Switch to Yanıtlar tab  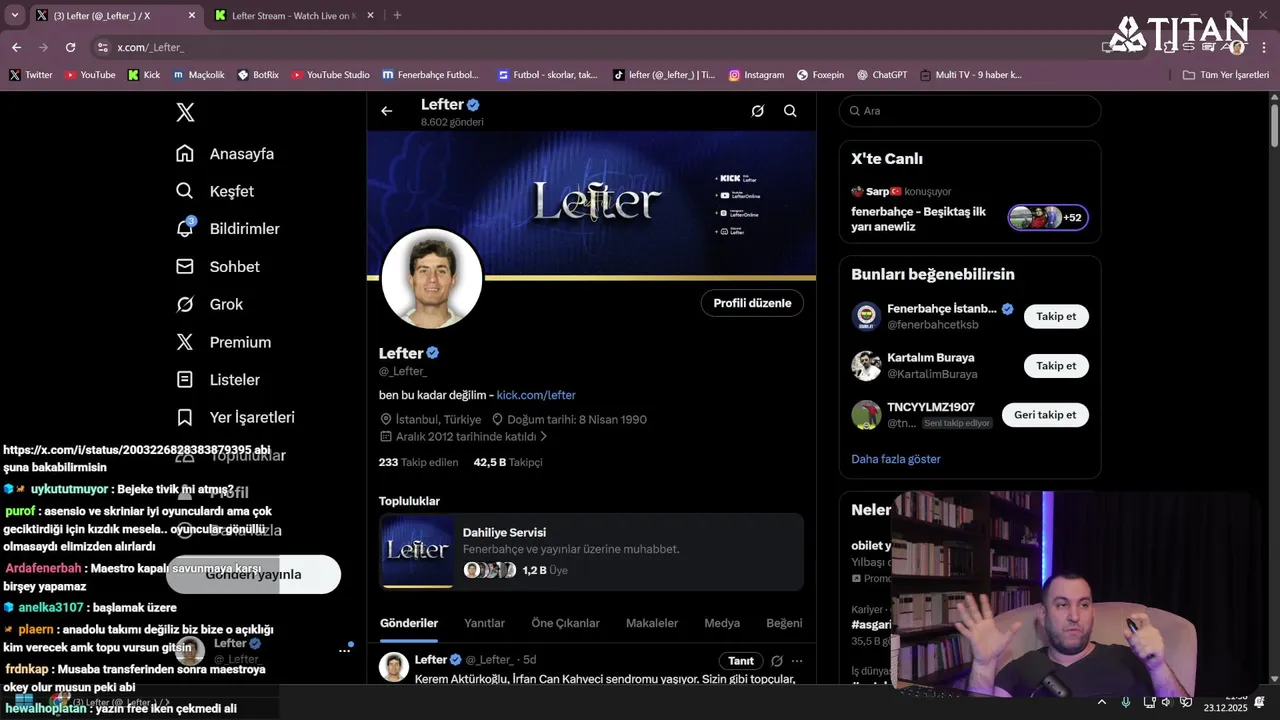pos(484,623)
